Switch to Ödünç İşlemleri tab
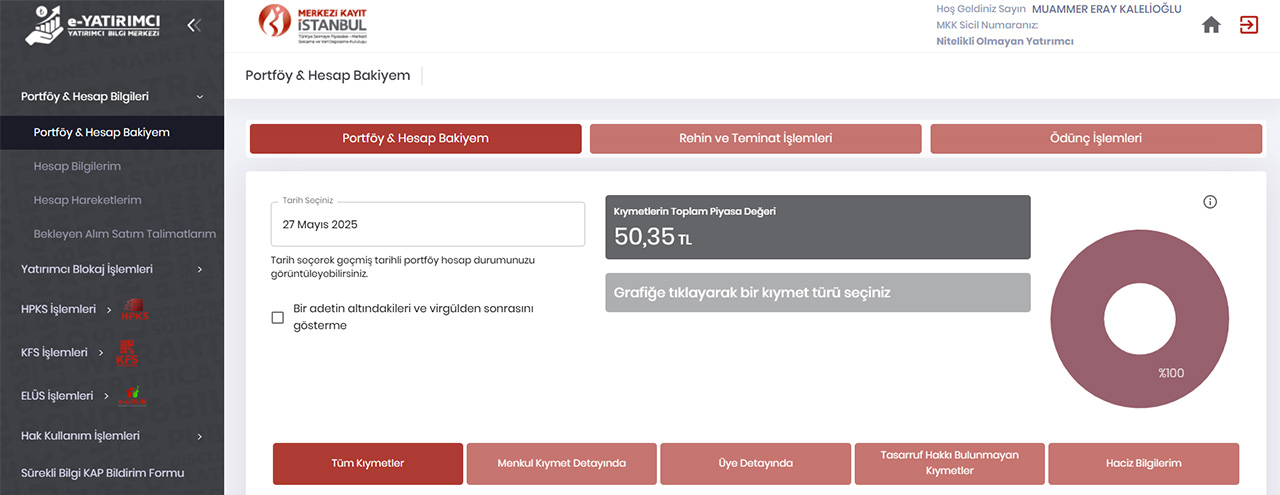Image resolution: width=1280 pixels, height=495 pixels. [x=1095, y=139]
